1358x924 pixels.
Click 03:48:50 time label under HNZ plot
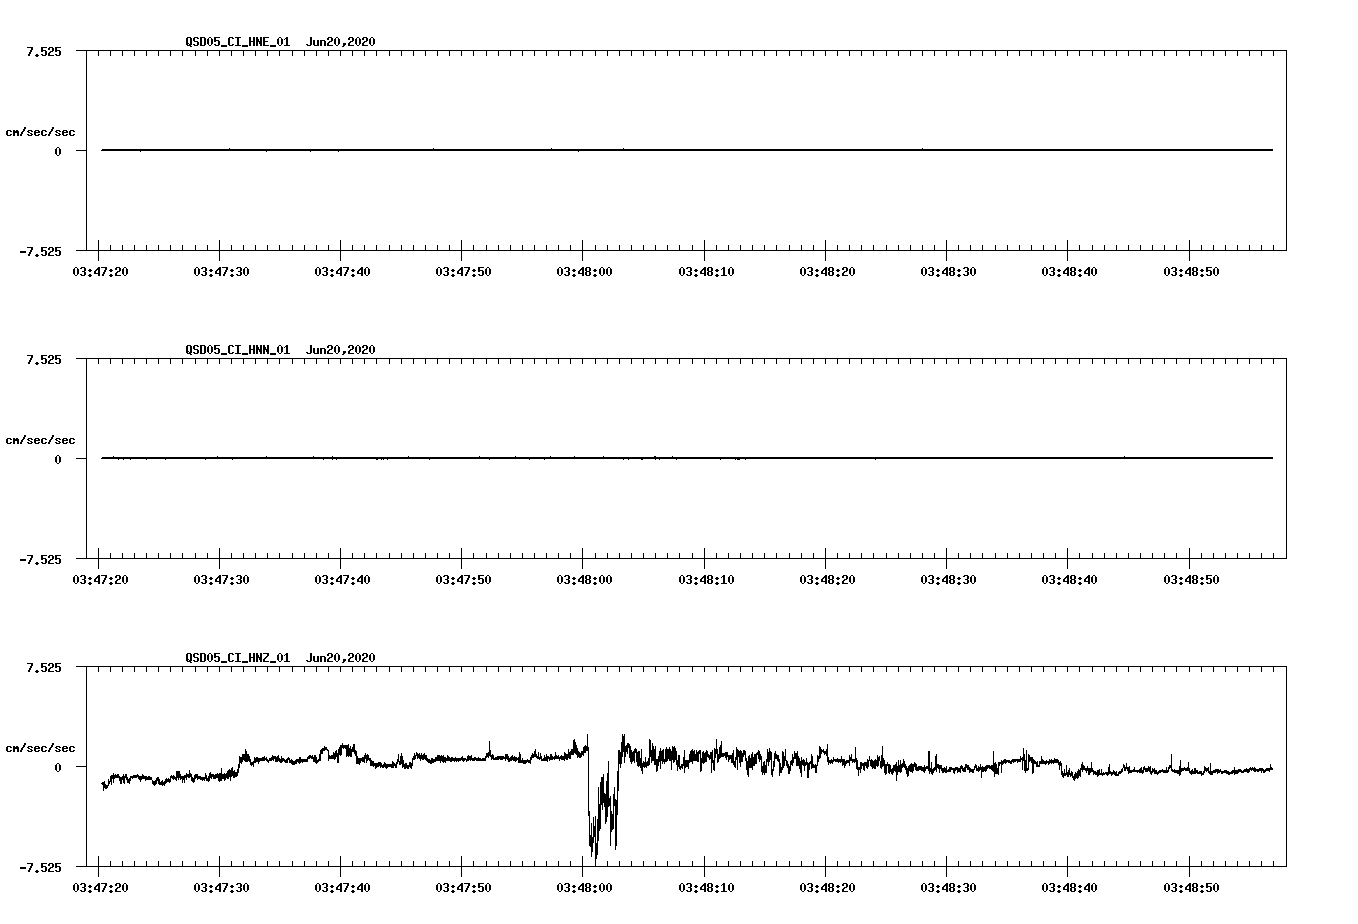[x=1191, y=887]
